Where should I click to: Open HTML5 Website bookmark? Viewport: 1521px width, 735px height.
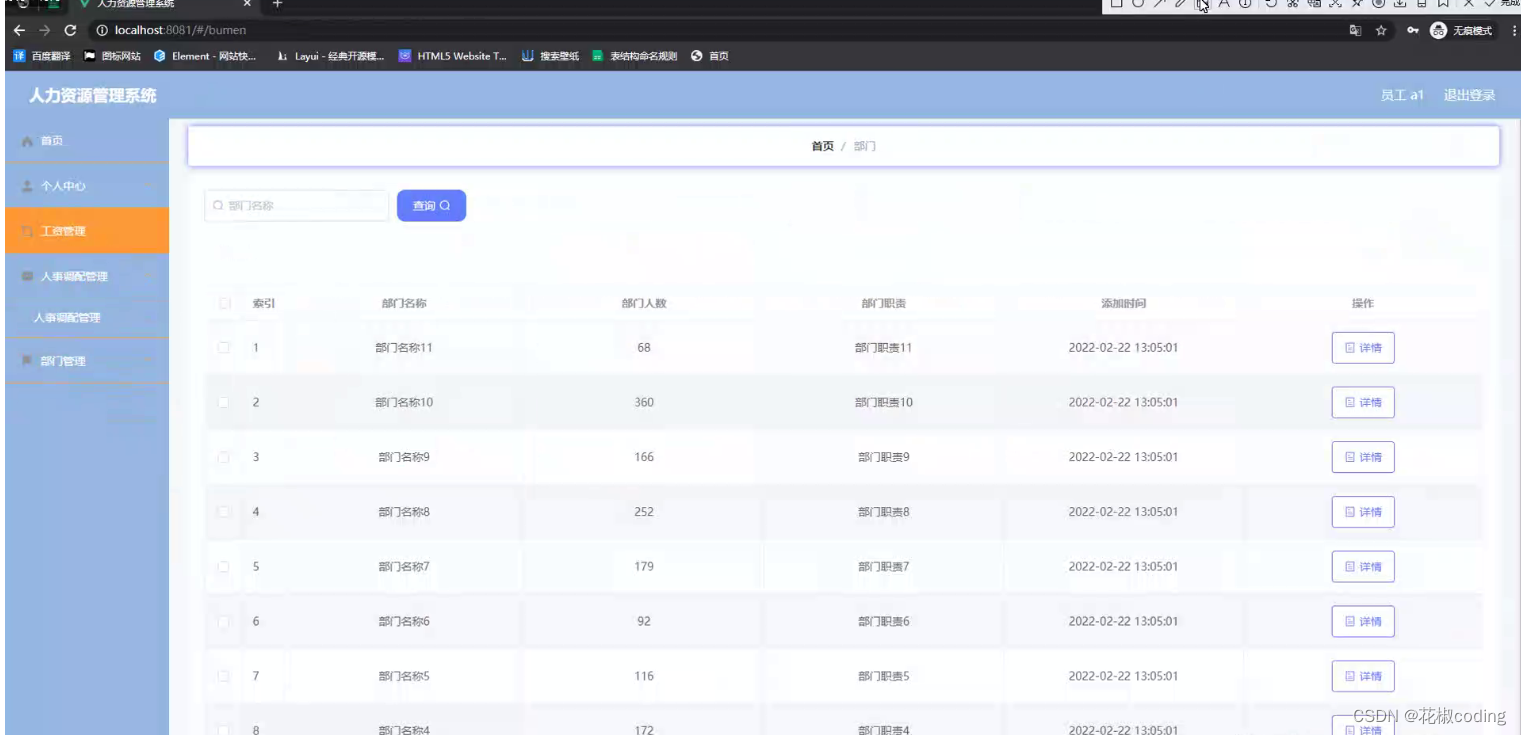453,56
